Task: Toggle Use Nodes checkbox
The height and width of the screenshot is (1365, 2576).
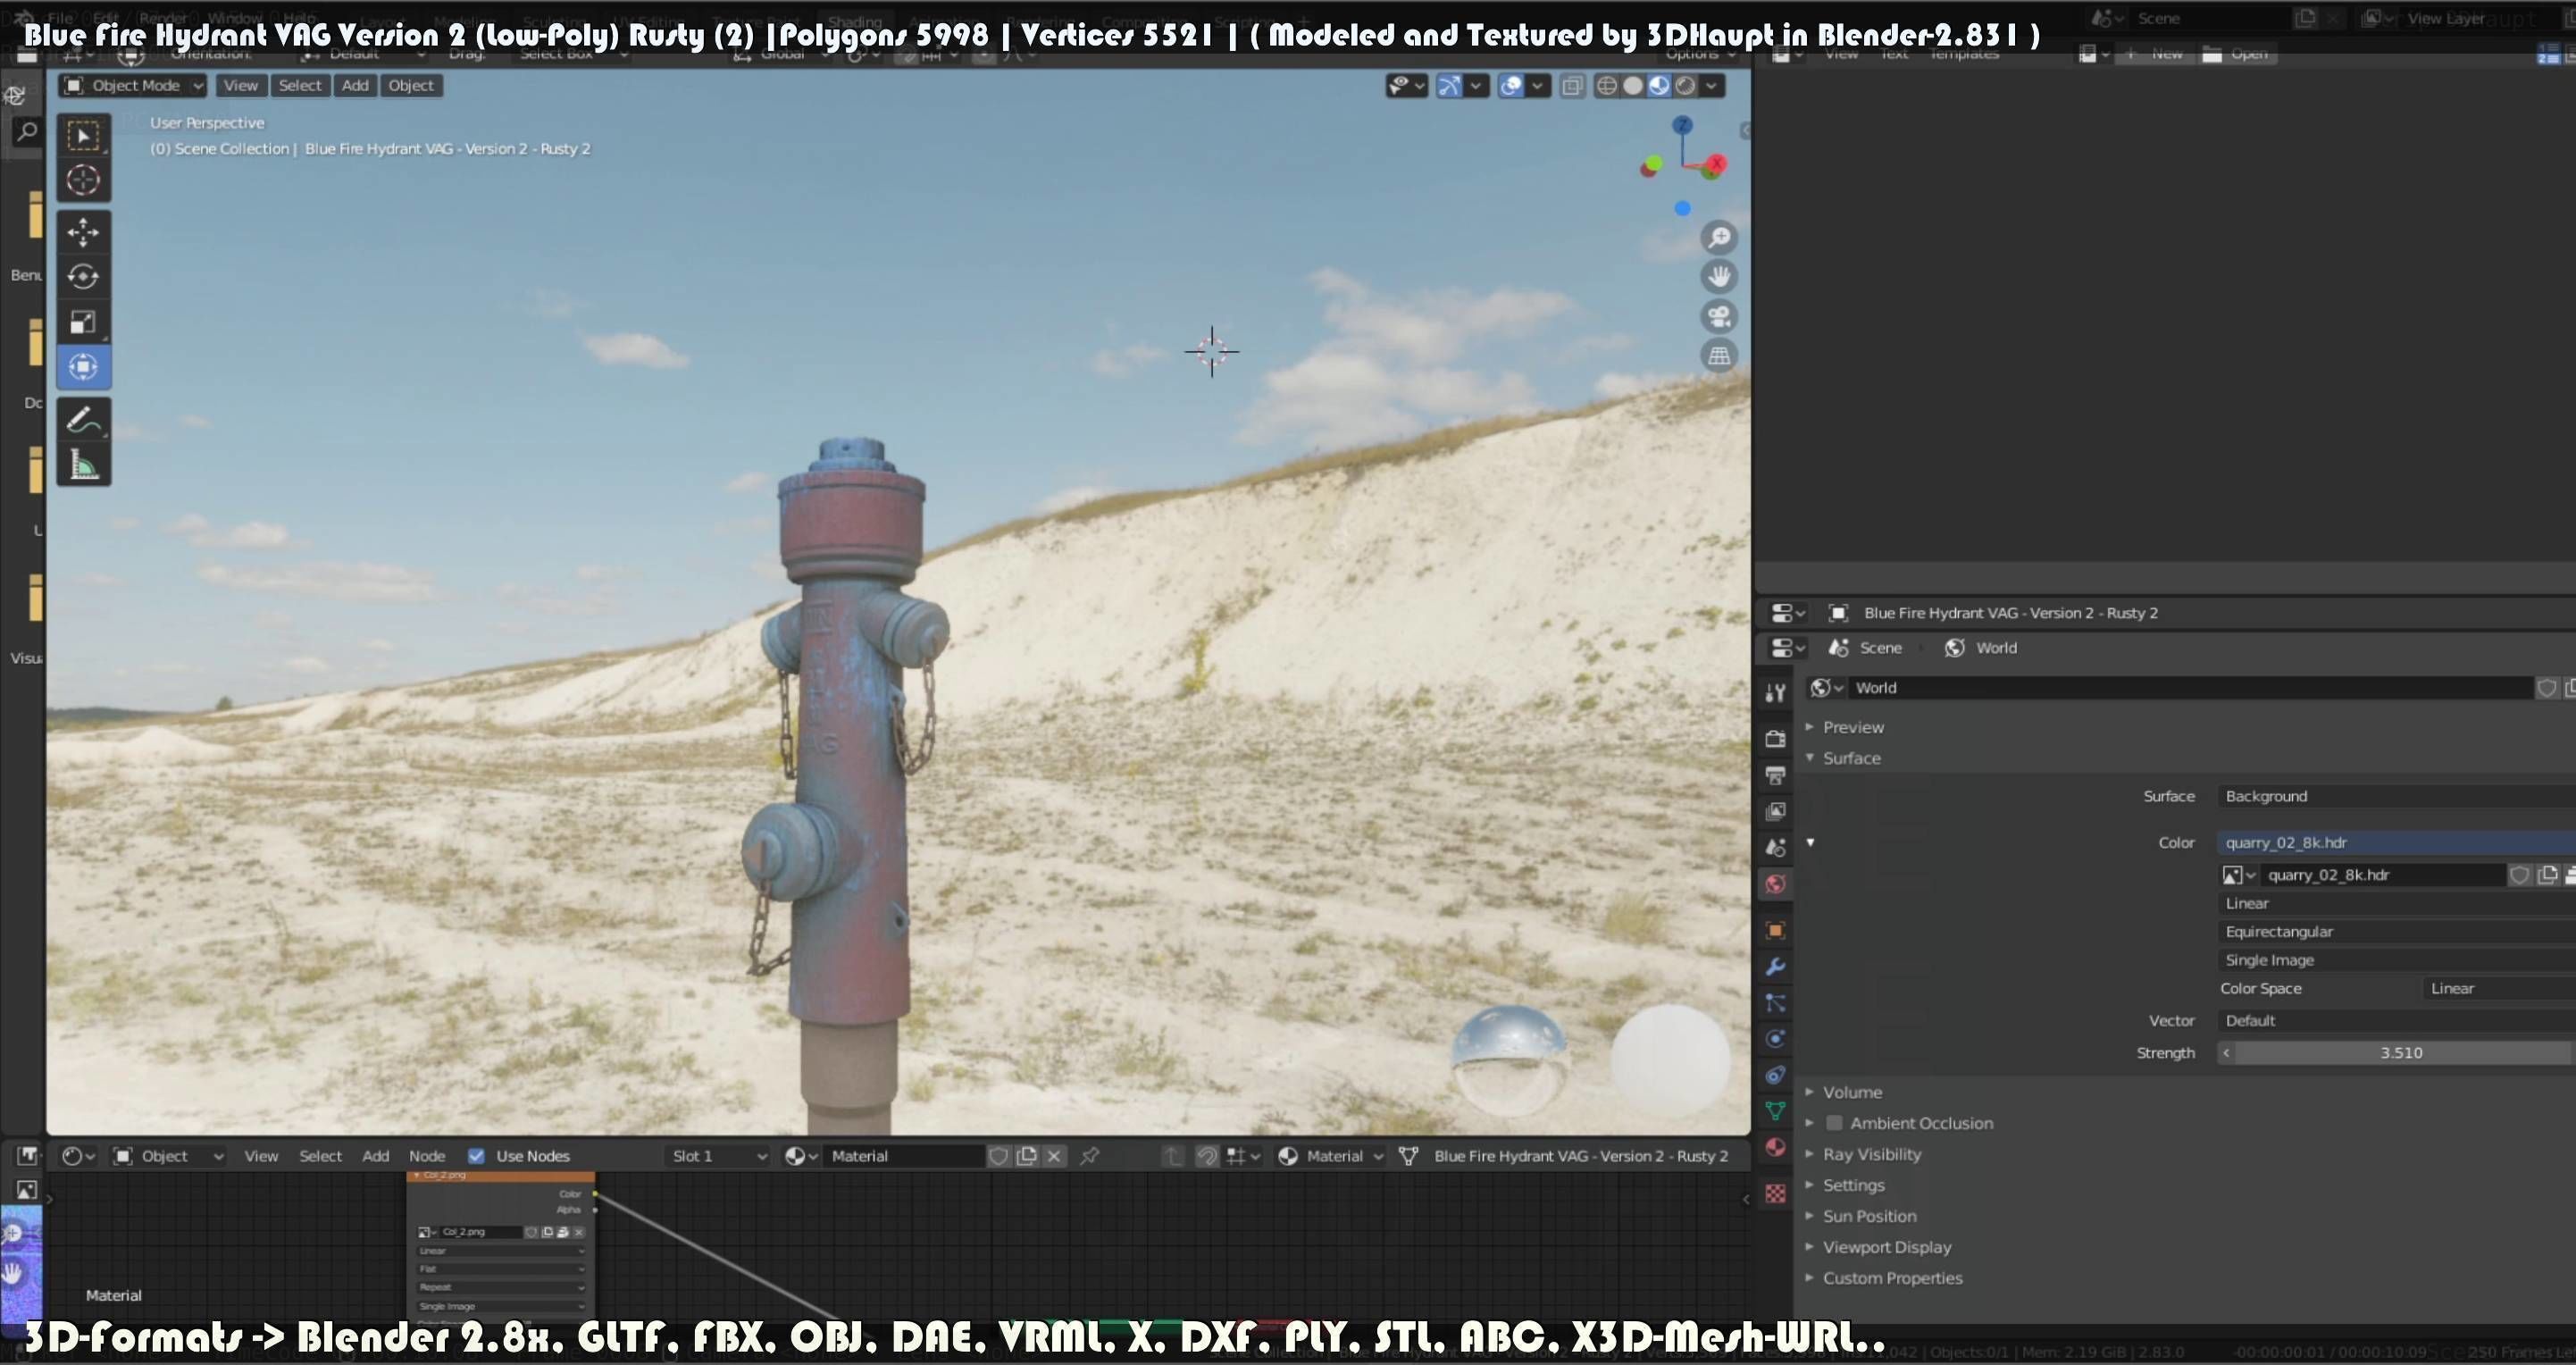Action: (x=476, y=1156)
